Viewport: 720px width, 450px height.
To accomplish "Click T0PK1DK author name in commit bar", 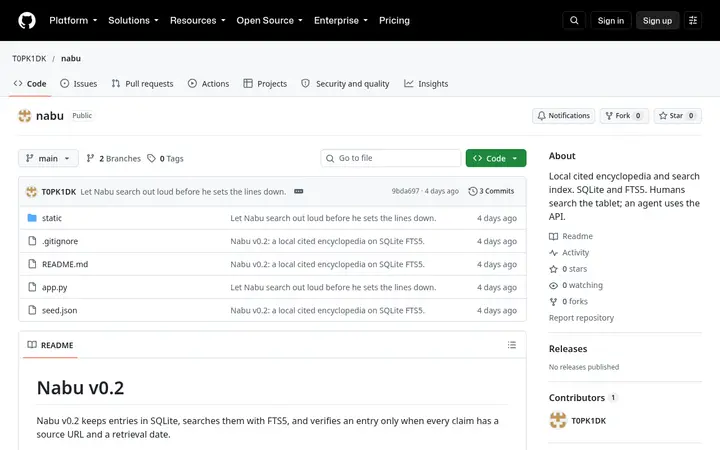I will (x=59, y=191).
